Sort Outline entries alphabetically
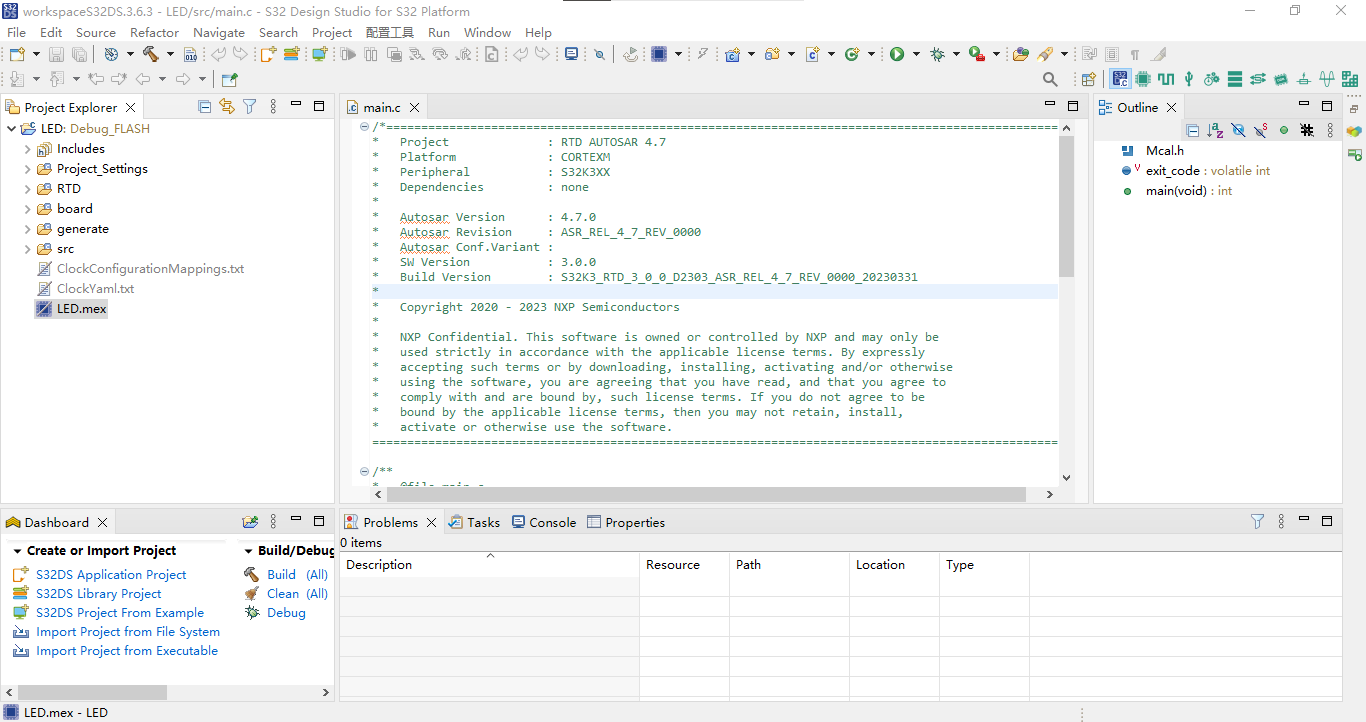 click(x=1215, y=130)
